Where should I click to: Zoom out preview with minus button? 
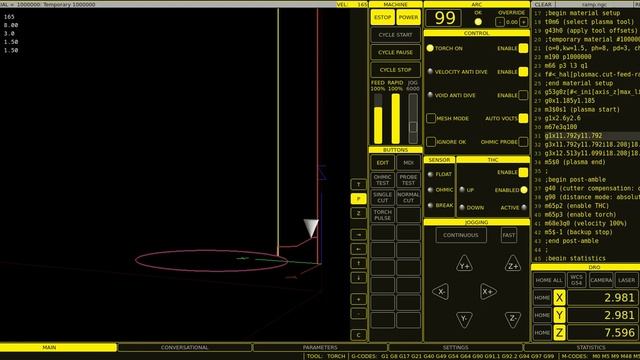tap(358, 313)
